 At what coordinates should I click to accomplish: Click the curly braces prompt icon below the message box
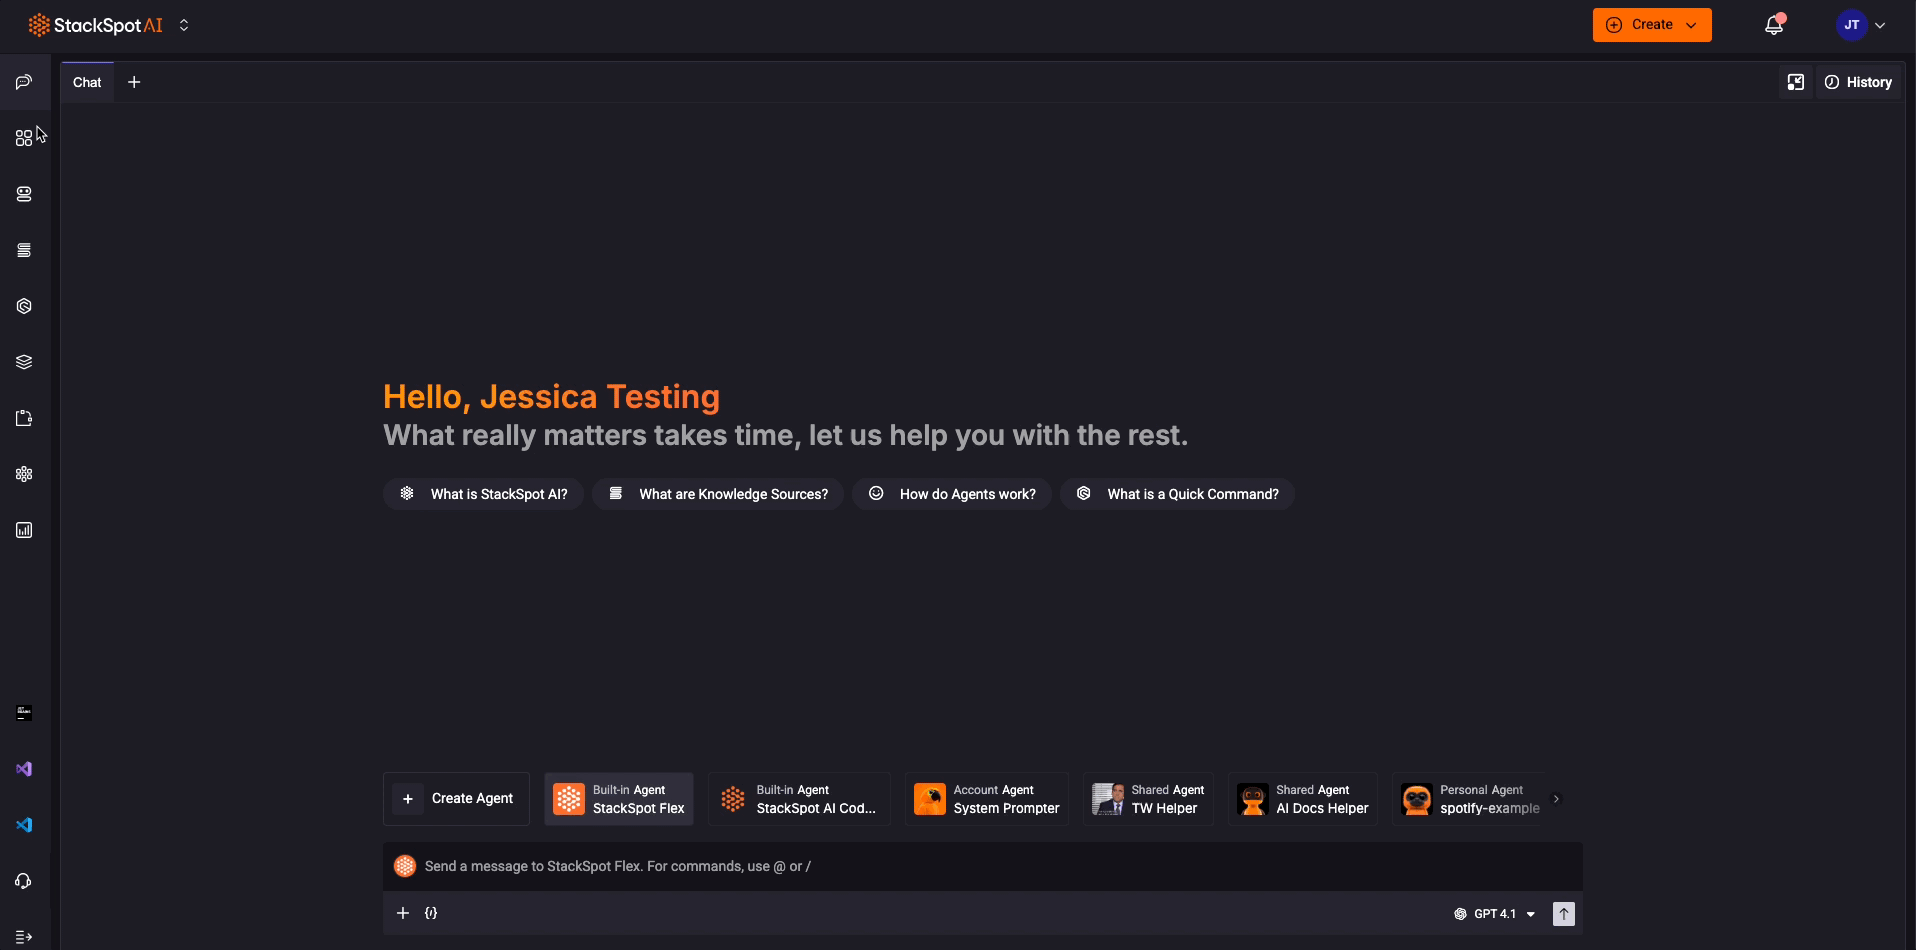click(x=431, y=913)
